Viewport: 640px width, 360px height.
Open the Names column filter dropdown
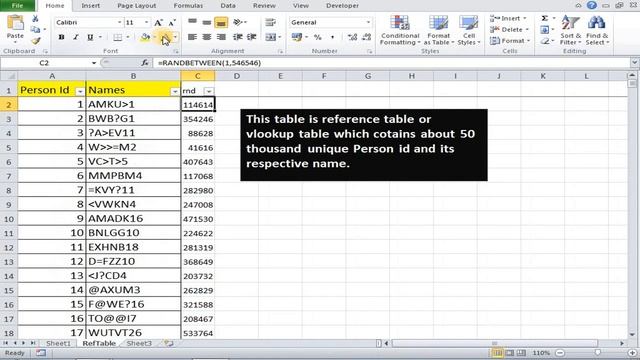pos(175,91)
